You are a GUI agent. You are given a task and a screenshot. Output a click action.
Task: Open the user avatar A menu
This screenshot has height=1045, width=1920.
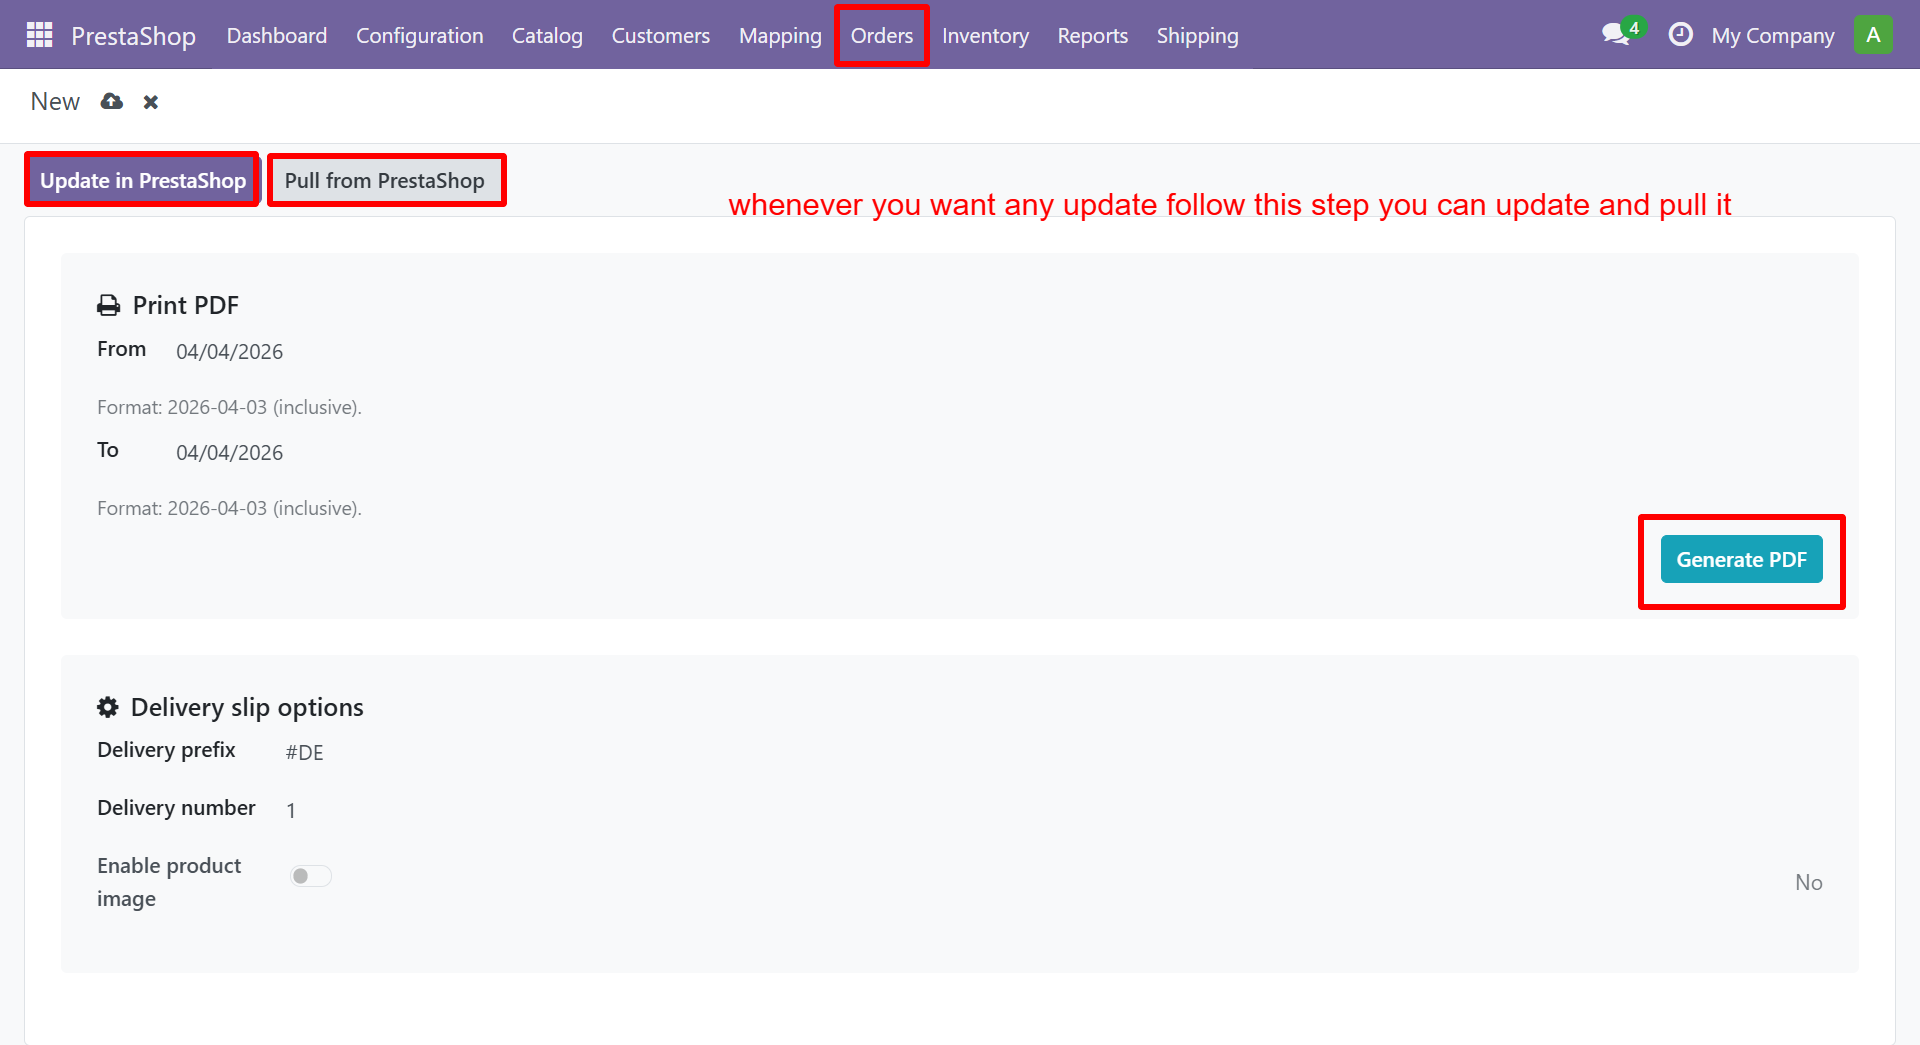1872,35
